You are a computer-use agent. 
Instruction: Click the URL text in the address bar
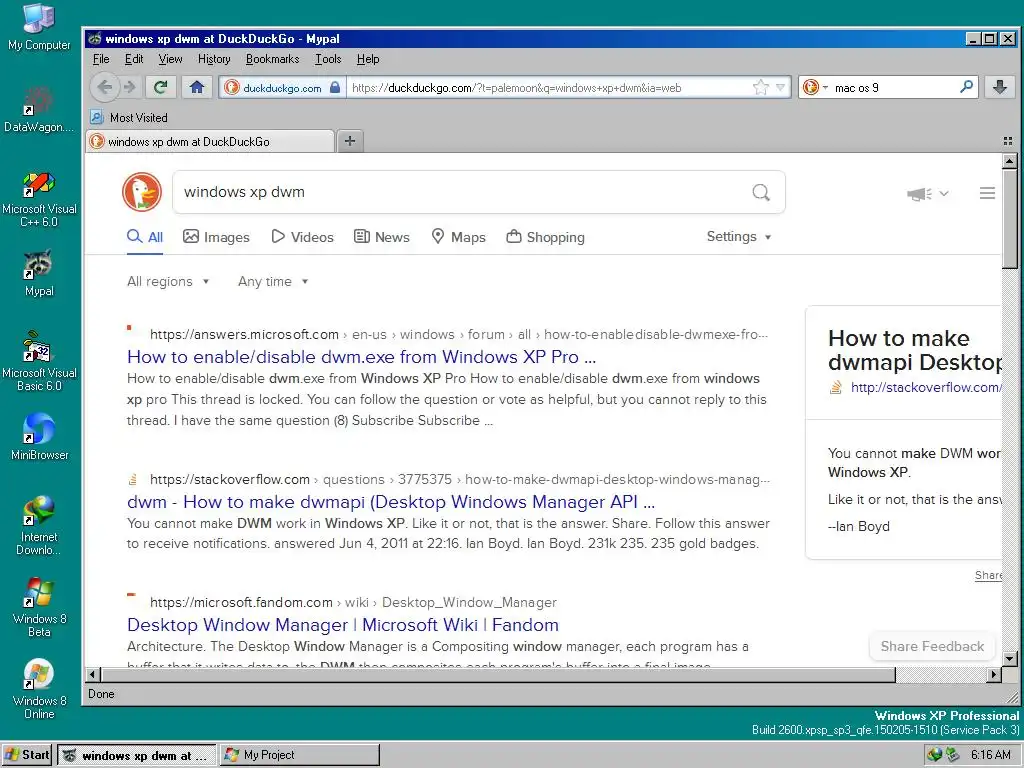[x=516, y=88]
